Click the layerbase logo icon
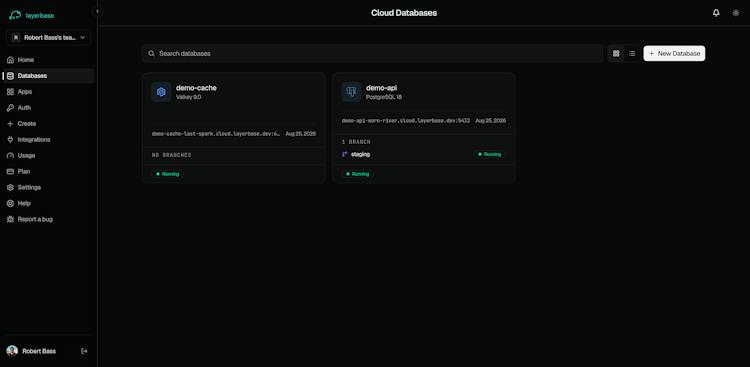750x367 pixels. click(15, 15)
